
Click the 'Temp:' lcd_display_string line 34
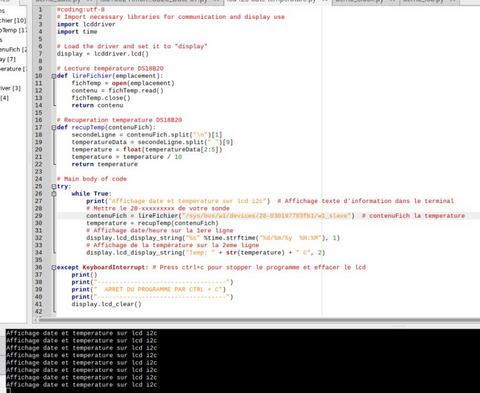click(206, 253)
